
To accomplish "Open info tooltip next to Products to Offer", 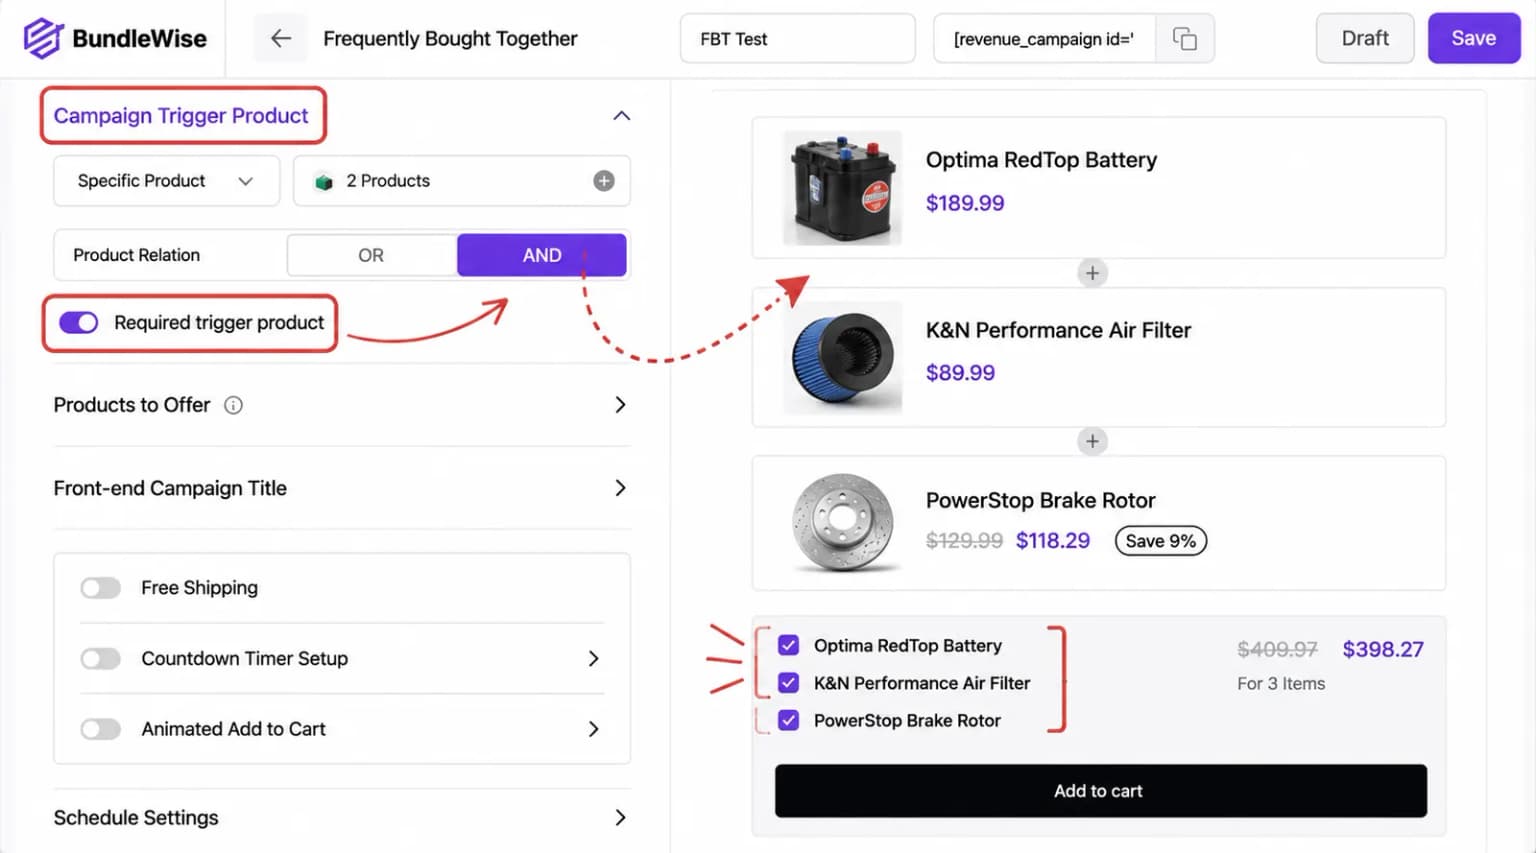I will click(233, 405).
